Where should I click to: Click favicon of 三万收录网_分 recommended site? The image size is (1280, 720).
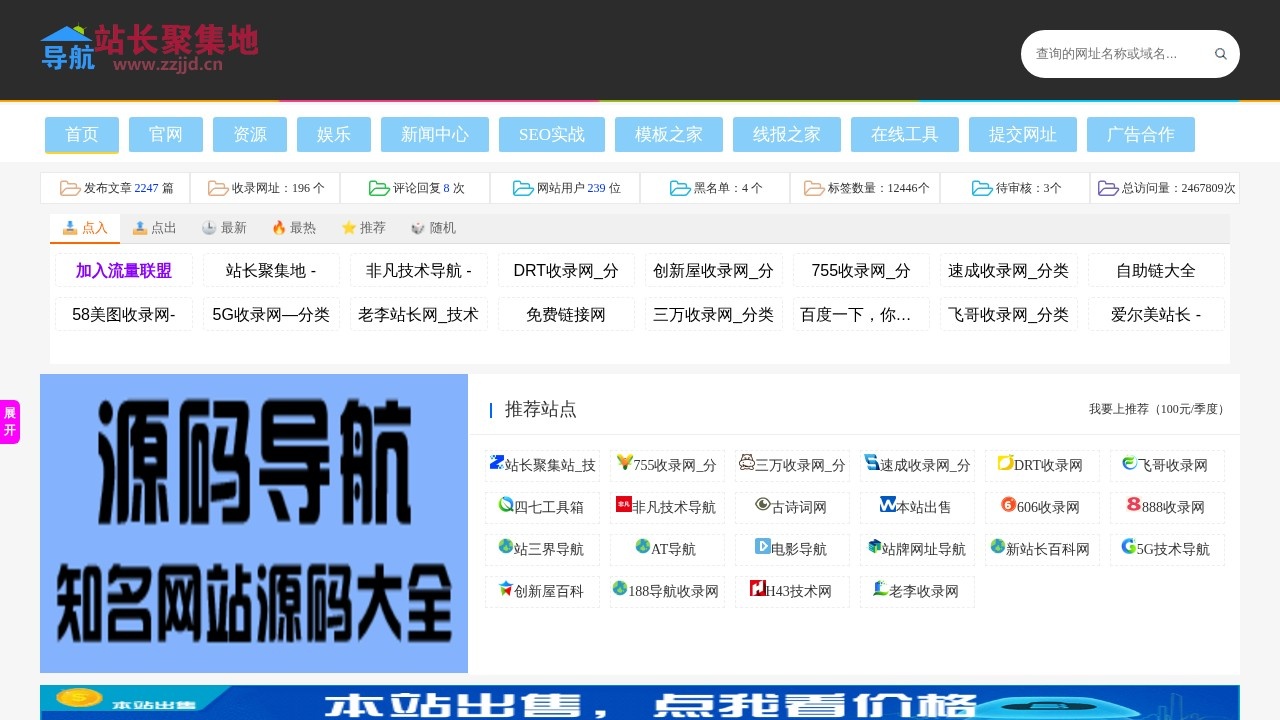click(x=747, y=462)
